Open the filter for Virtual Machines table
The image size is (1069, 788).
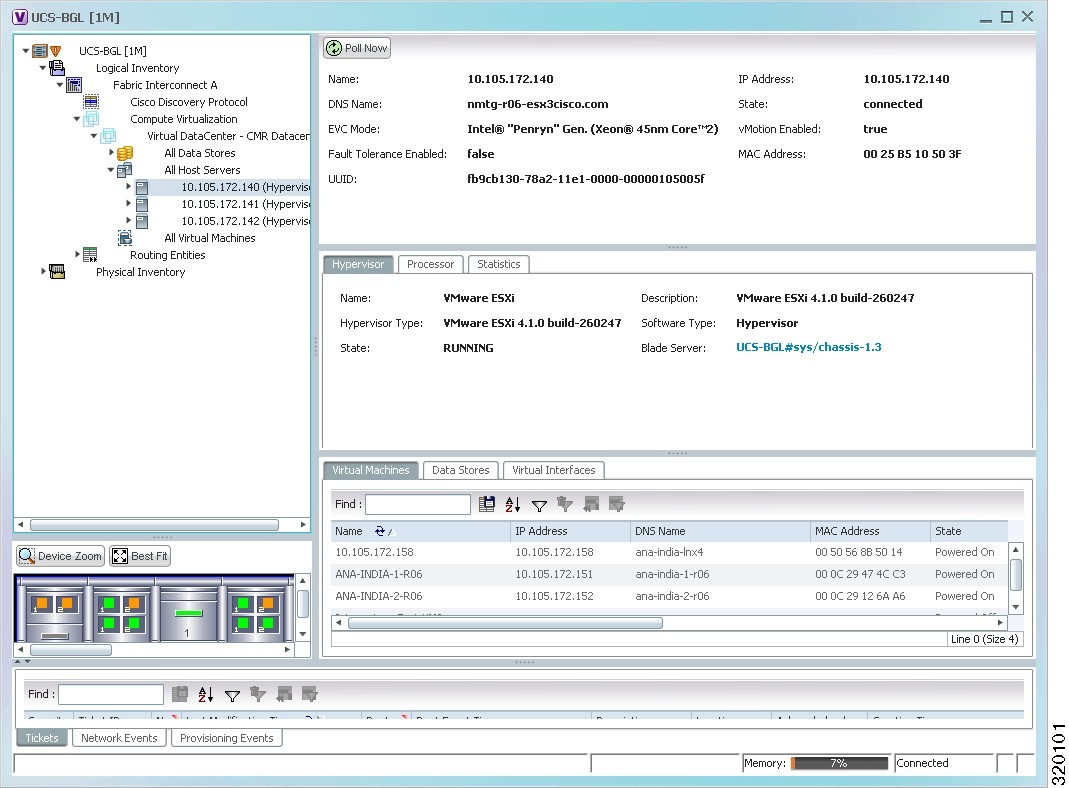539,504
